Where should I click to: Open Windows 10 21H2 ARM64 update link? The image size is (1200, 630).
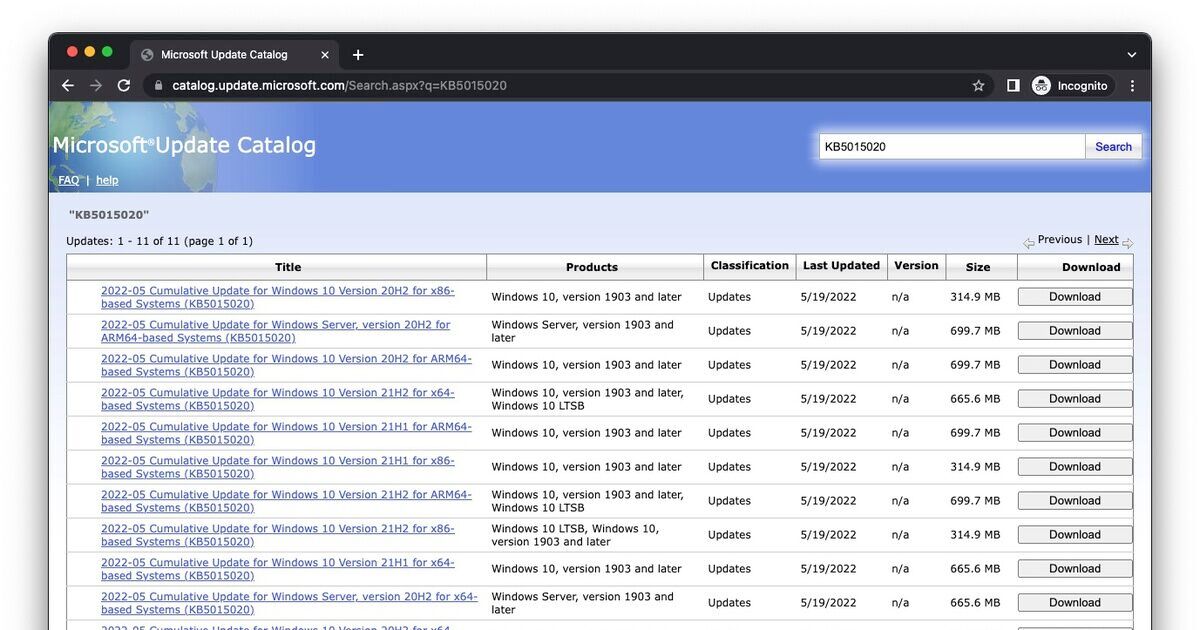(x=286, y=501)
